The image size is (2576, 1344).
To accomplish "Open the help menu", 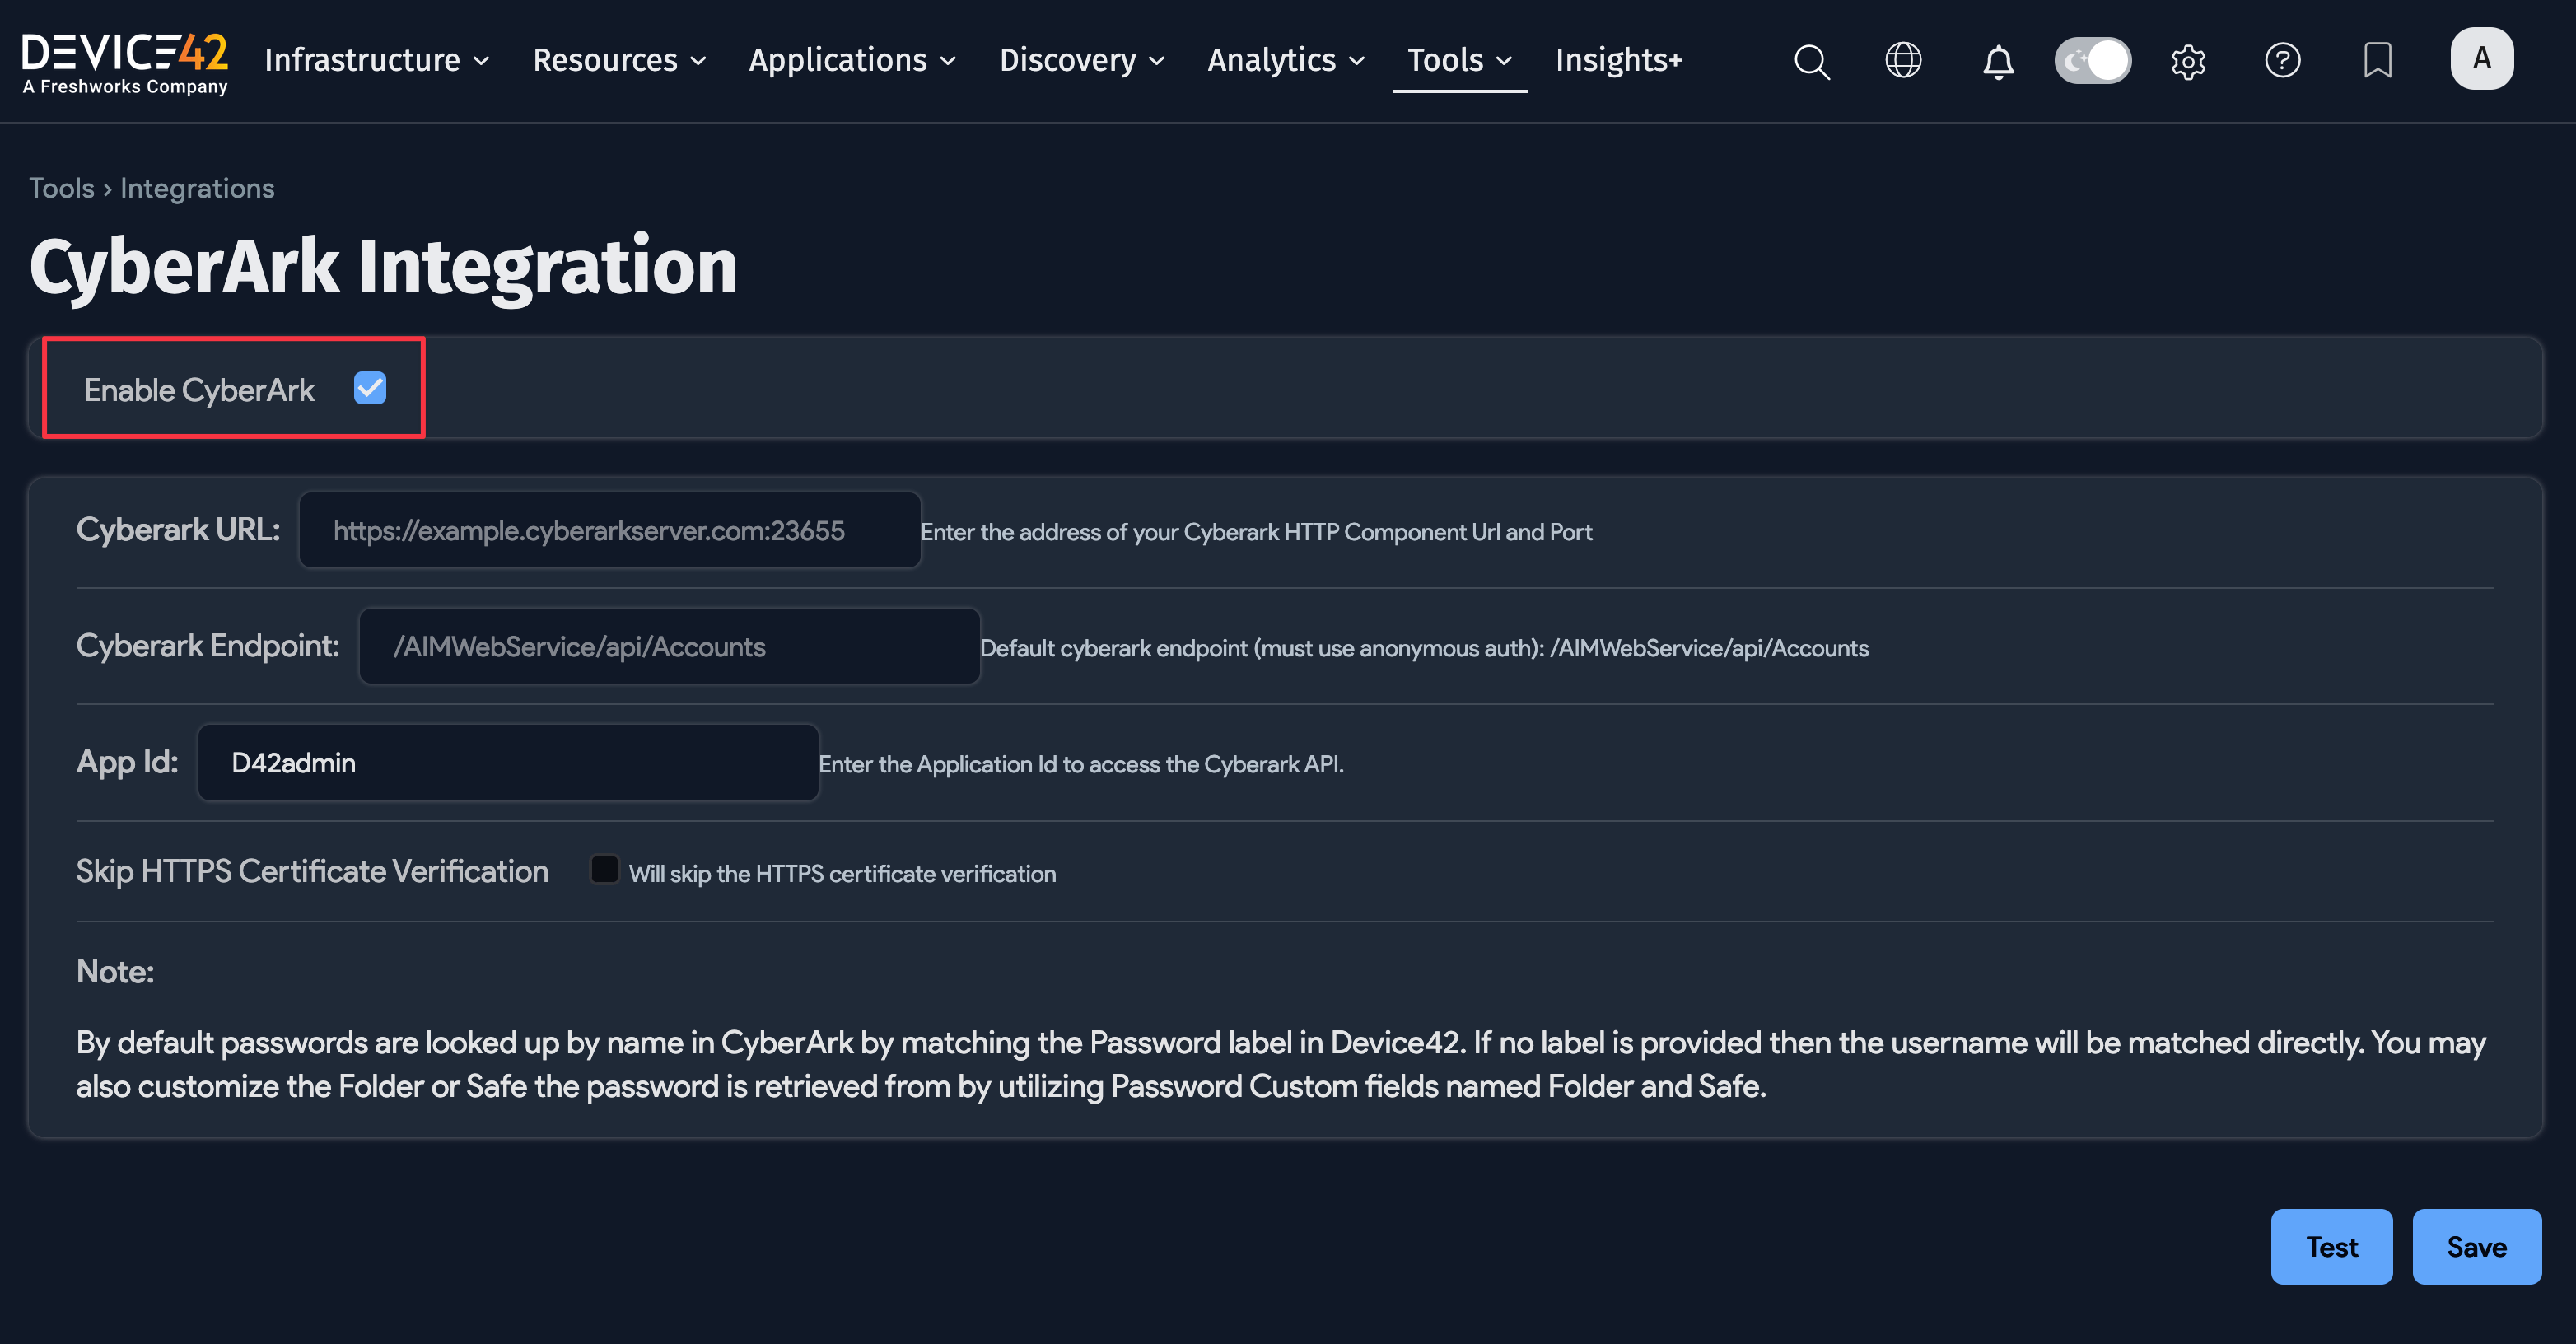I will pyautogui.click(x=2283, y=61).
